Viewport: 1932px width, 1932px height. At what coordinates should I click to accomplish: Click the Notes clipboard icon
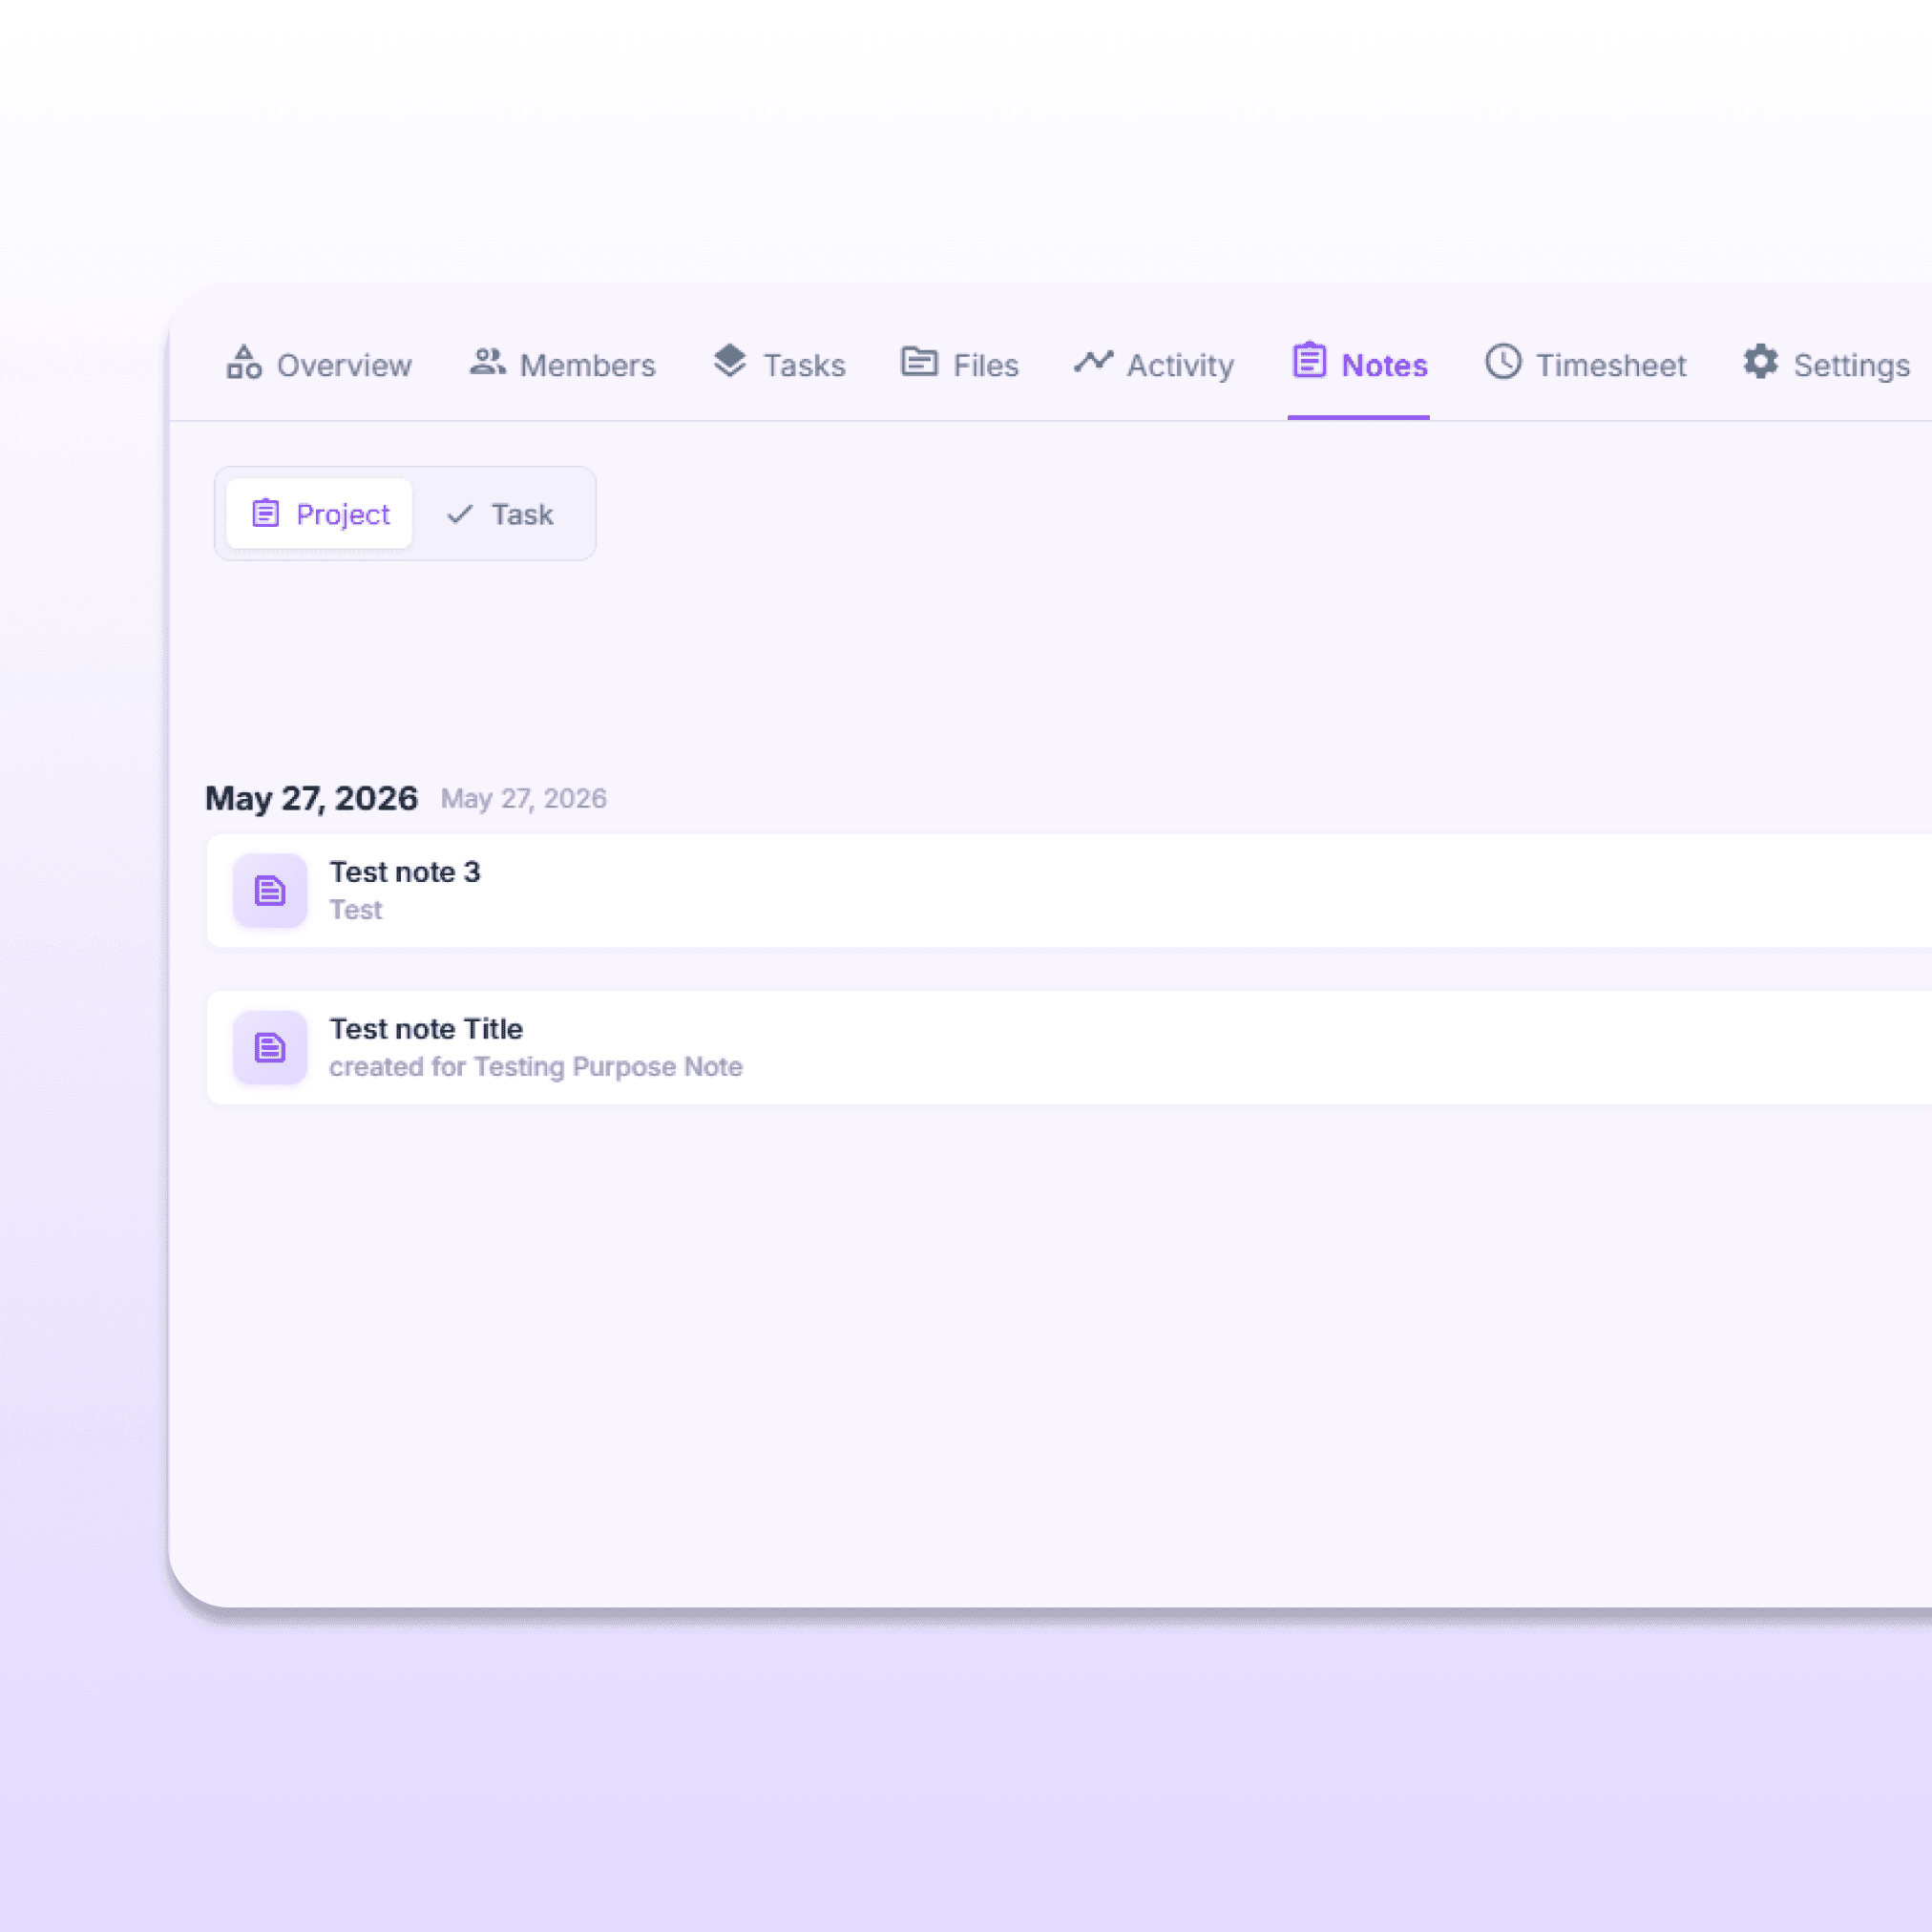[1309, 360]
